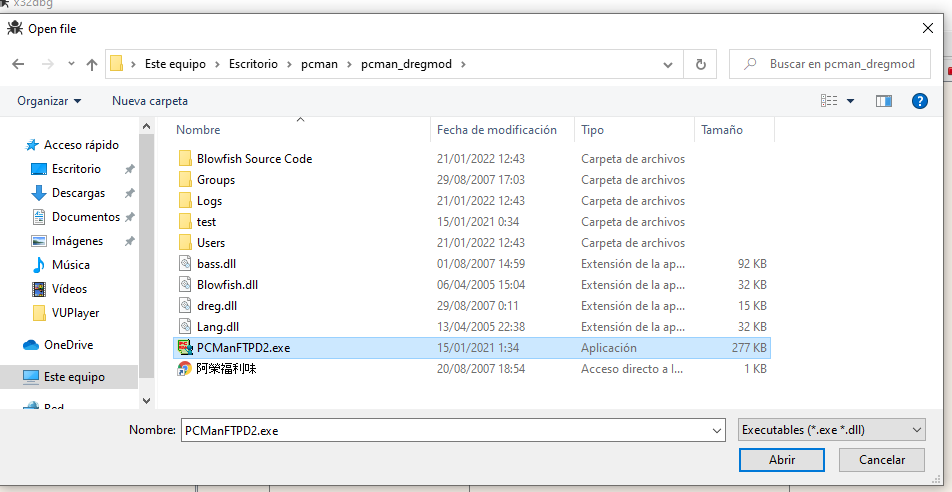This screenshot has width=952, height=492.
Task: Click the Aplicación type of PCManFTPD2.exe
Action: click(x=608, y=348)
